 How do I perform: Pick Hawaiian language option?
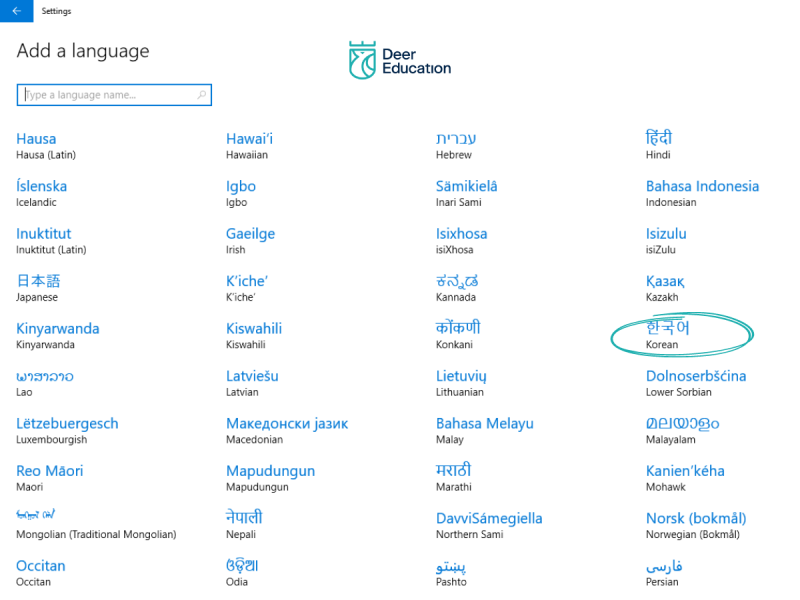249,145
